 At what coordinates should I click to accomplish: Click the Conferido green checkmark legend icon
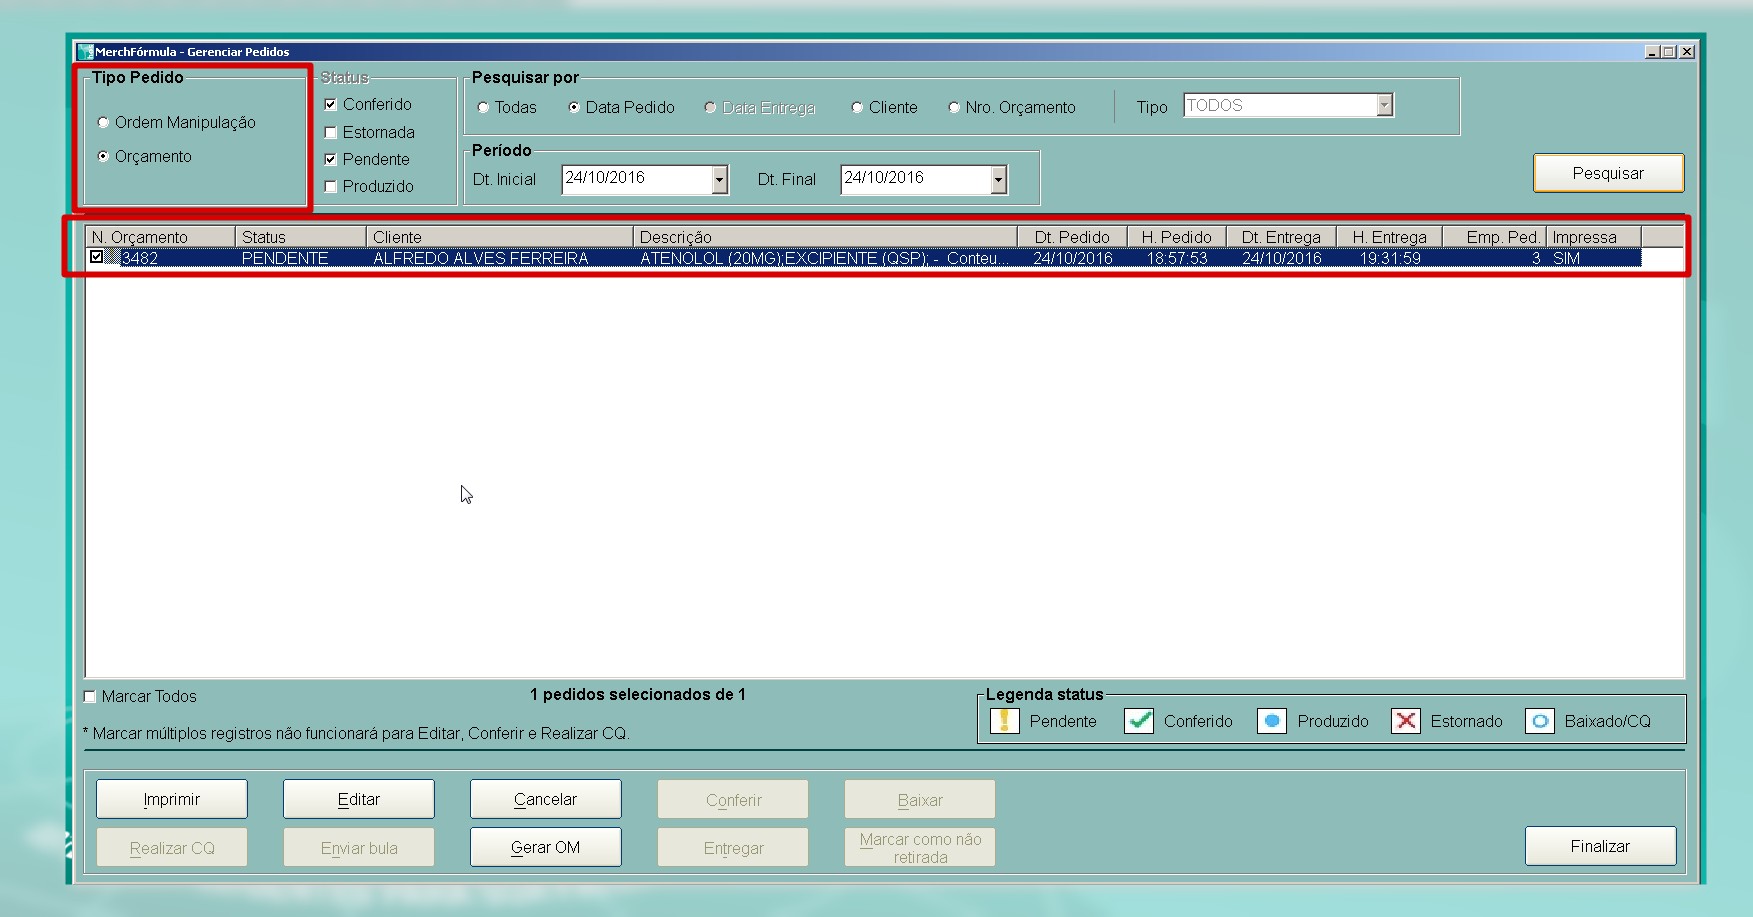(x=1139, y=721)
